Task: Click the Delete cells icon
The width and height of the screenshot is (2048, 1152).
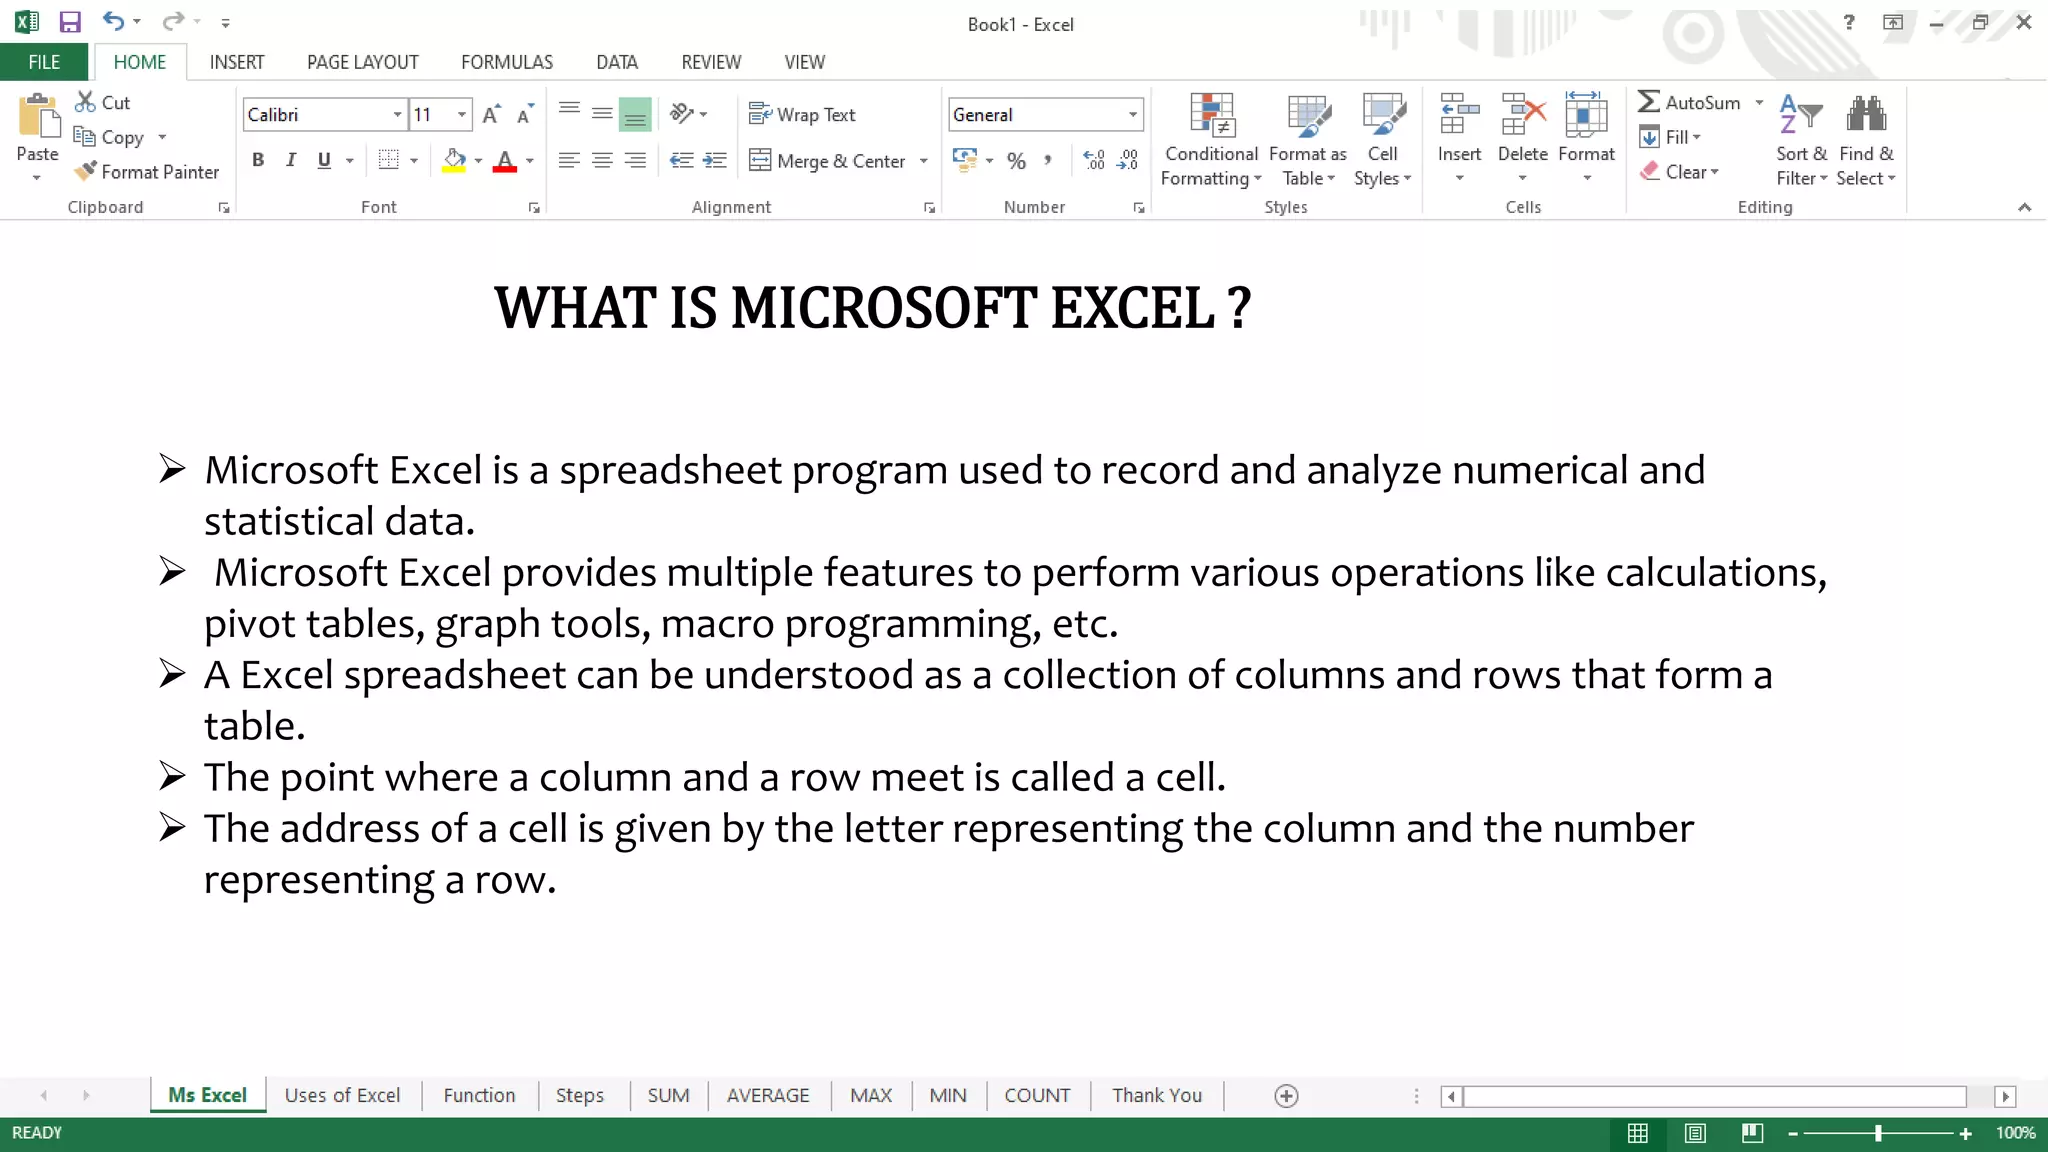Action: [x=1523, y=113]
